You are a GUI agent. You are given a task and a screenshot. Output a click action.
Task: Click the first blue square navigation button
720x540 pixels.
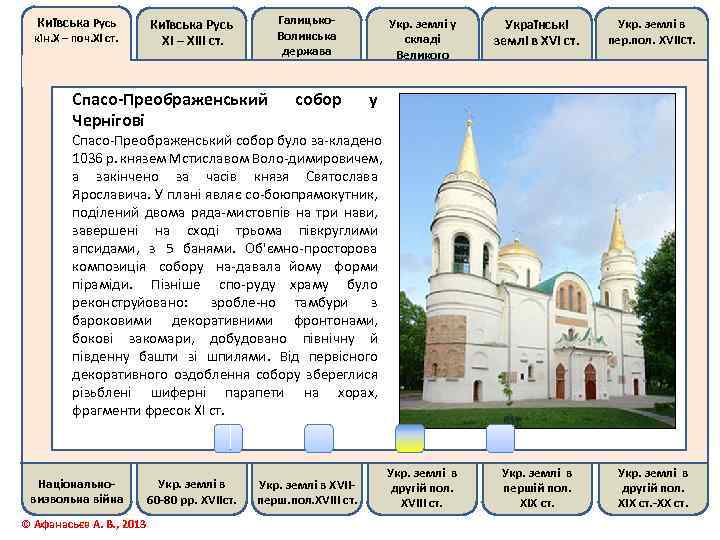pos(228,439)
